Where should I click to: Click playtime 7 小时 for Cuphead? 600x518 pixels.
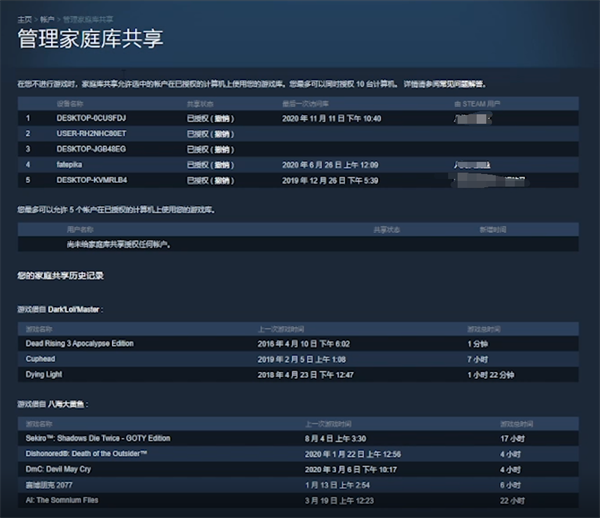pos(478,360)
